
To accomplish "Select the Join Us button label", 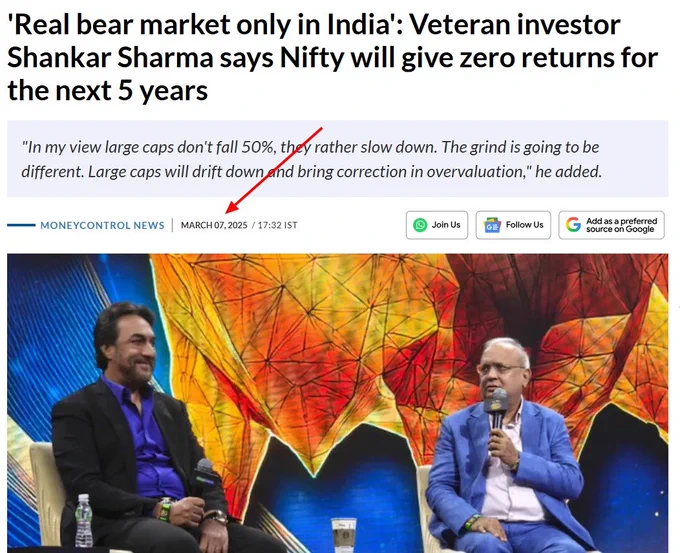I will click(x=446, y=225).
